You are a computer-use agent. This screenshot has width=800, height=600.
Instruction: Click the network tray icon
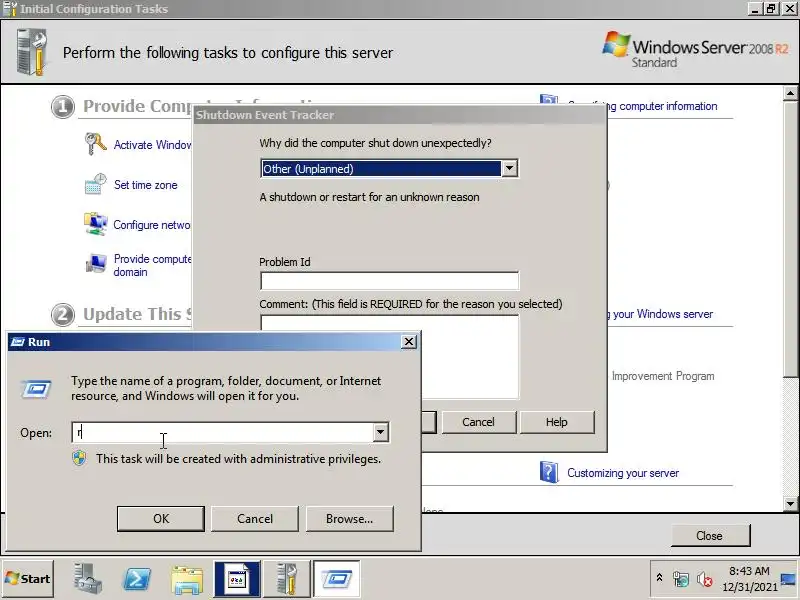[x=681, y=579]
